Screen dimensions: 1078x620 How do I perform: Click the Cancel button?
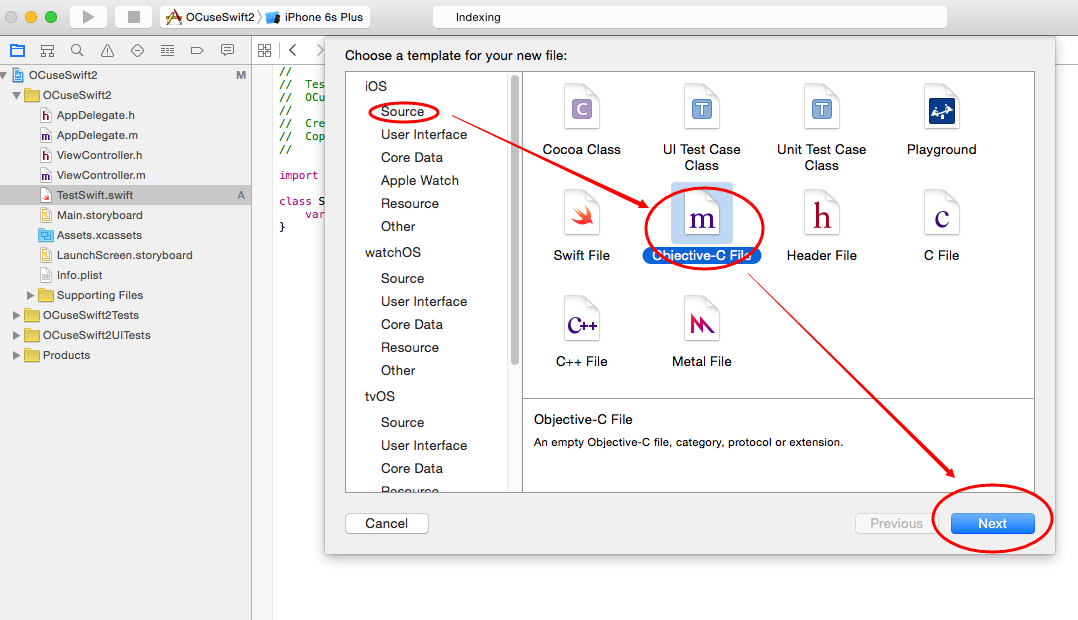386,523
